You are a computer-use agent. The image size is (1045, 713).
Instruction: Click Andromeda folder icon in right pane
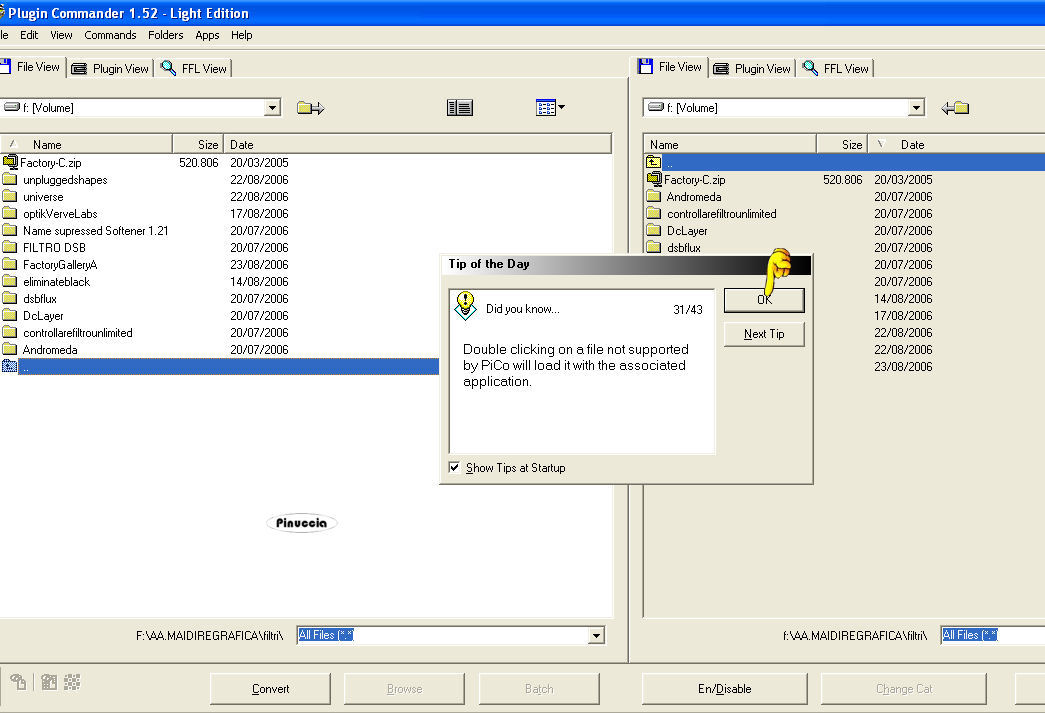click(x=654, y=196)
